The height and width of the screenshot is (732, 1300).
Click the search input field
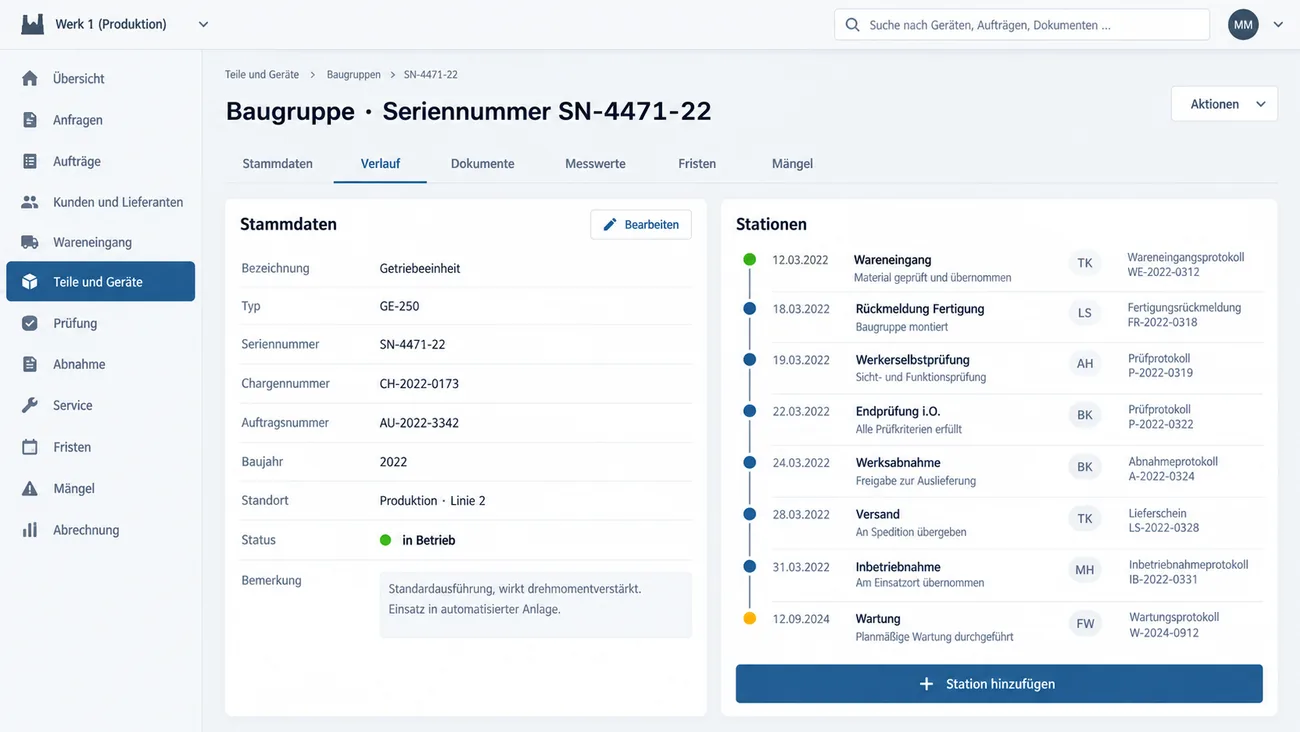tap(1022, 25)
